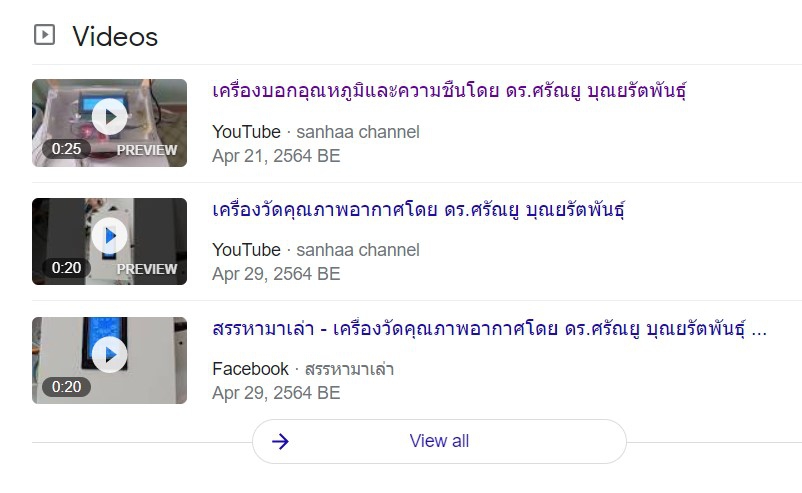Image resolution: width=802 pixels, height=493 pixels.
Task: Open the เครื่องบอกอุณหภูมิและความชื้น video title link
Action: click(449, 91)
